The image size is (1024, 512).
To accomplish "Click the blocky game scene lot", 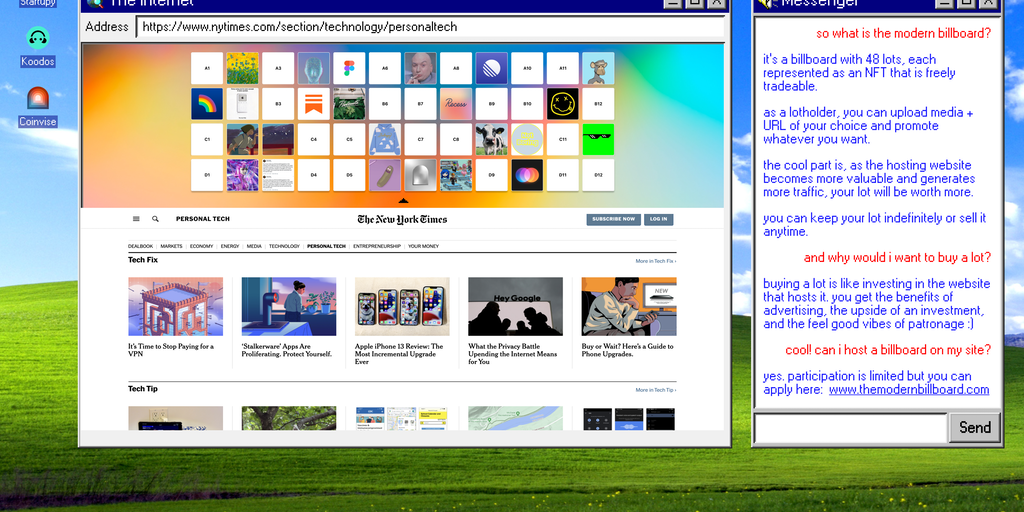I will pos(456,175).
